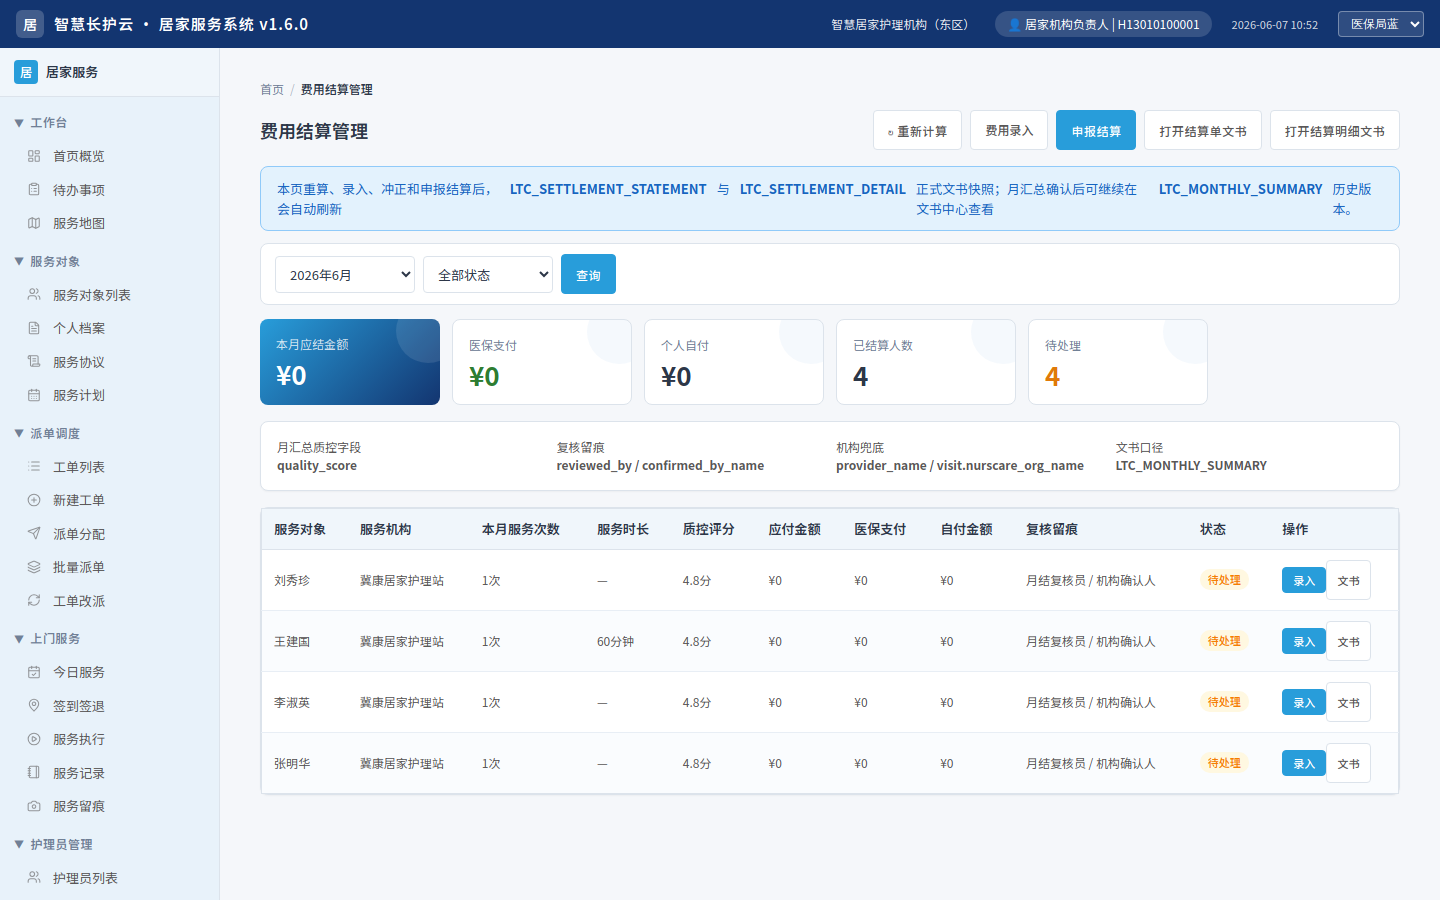Select the 工单列表 menu item
Viewport: 1440px width, 900px height.
click(110, 467)
